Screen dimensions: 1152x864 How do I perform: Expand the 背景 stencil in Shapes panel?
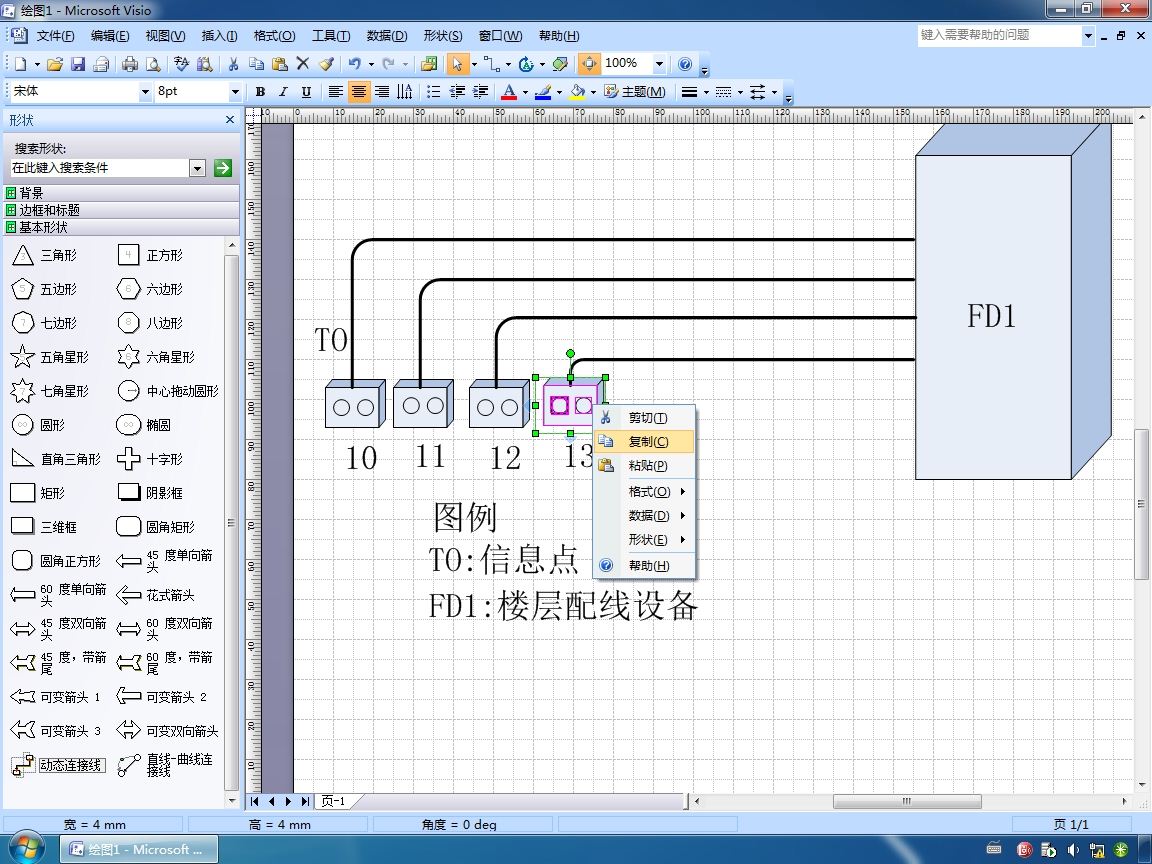[122, 193]
